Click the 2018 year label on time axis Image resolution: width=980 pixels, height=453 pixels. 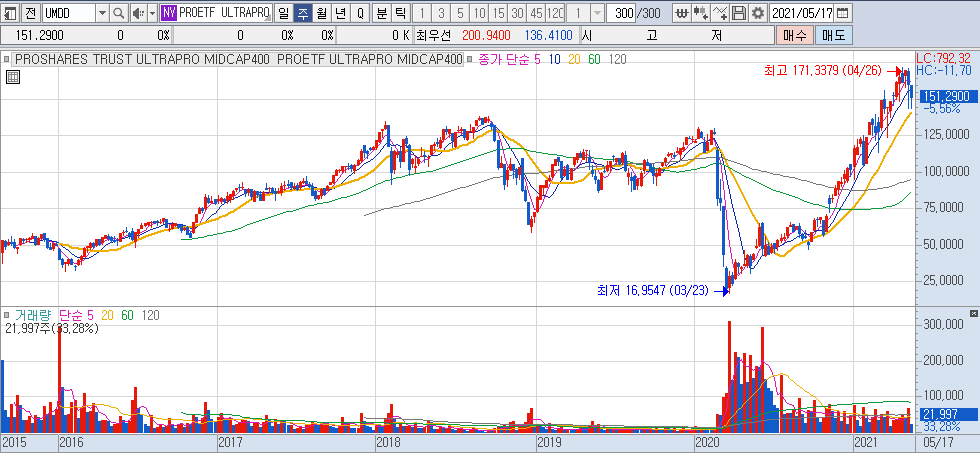(x=389, y=442)
